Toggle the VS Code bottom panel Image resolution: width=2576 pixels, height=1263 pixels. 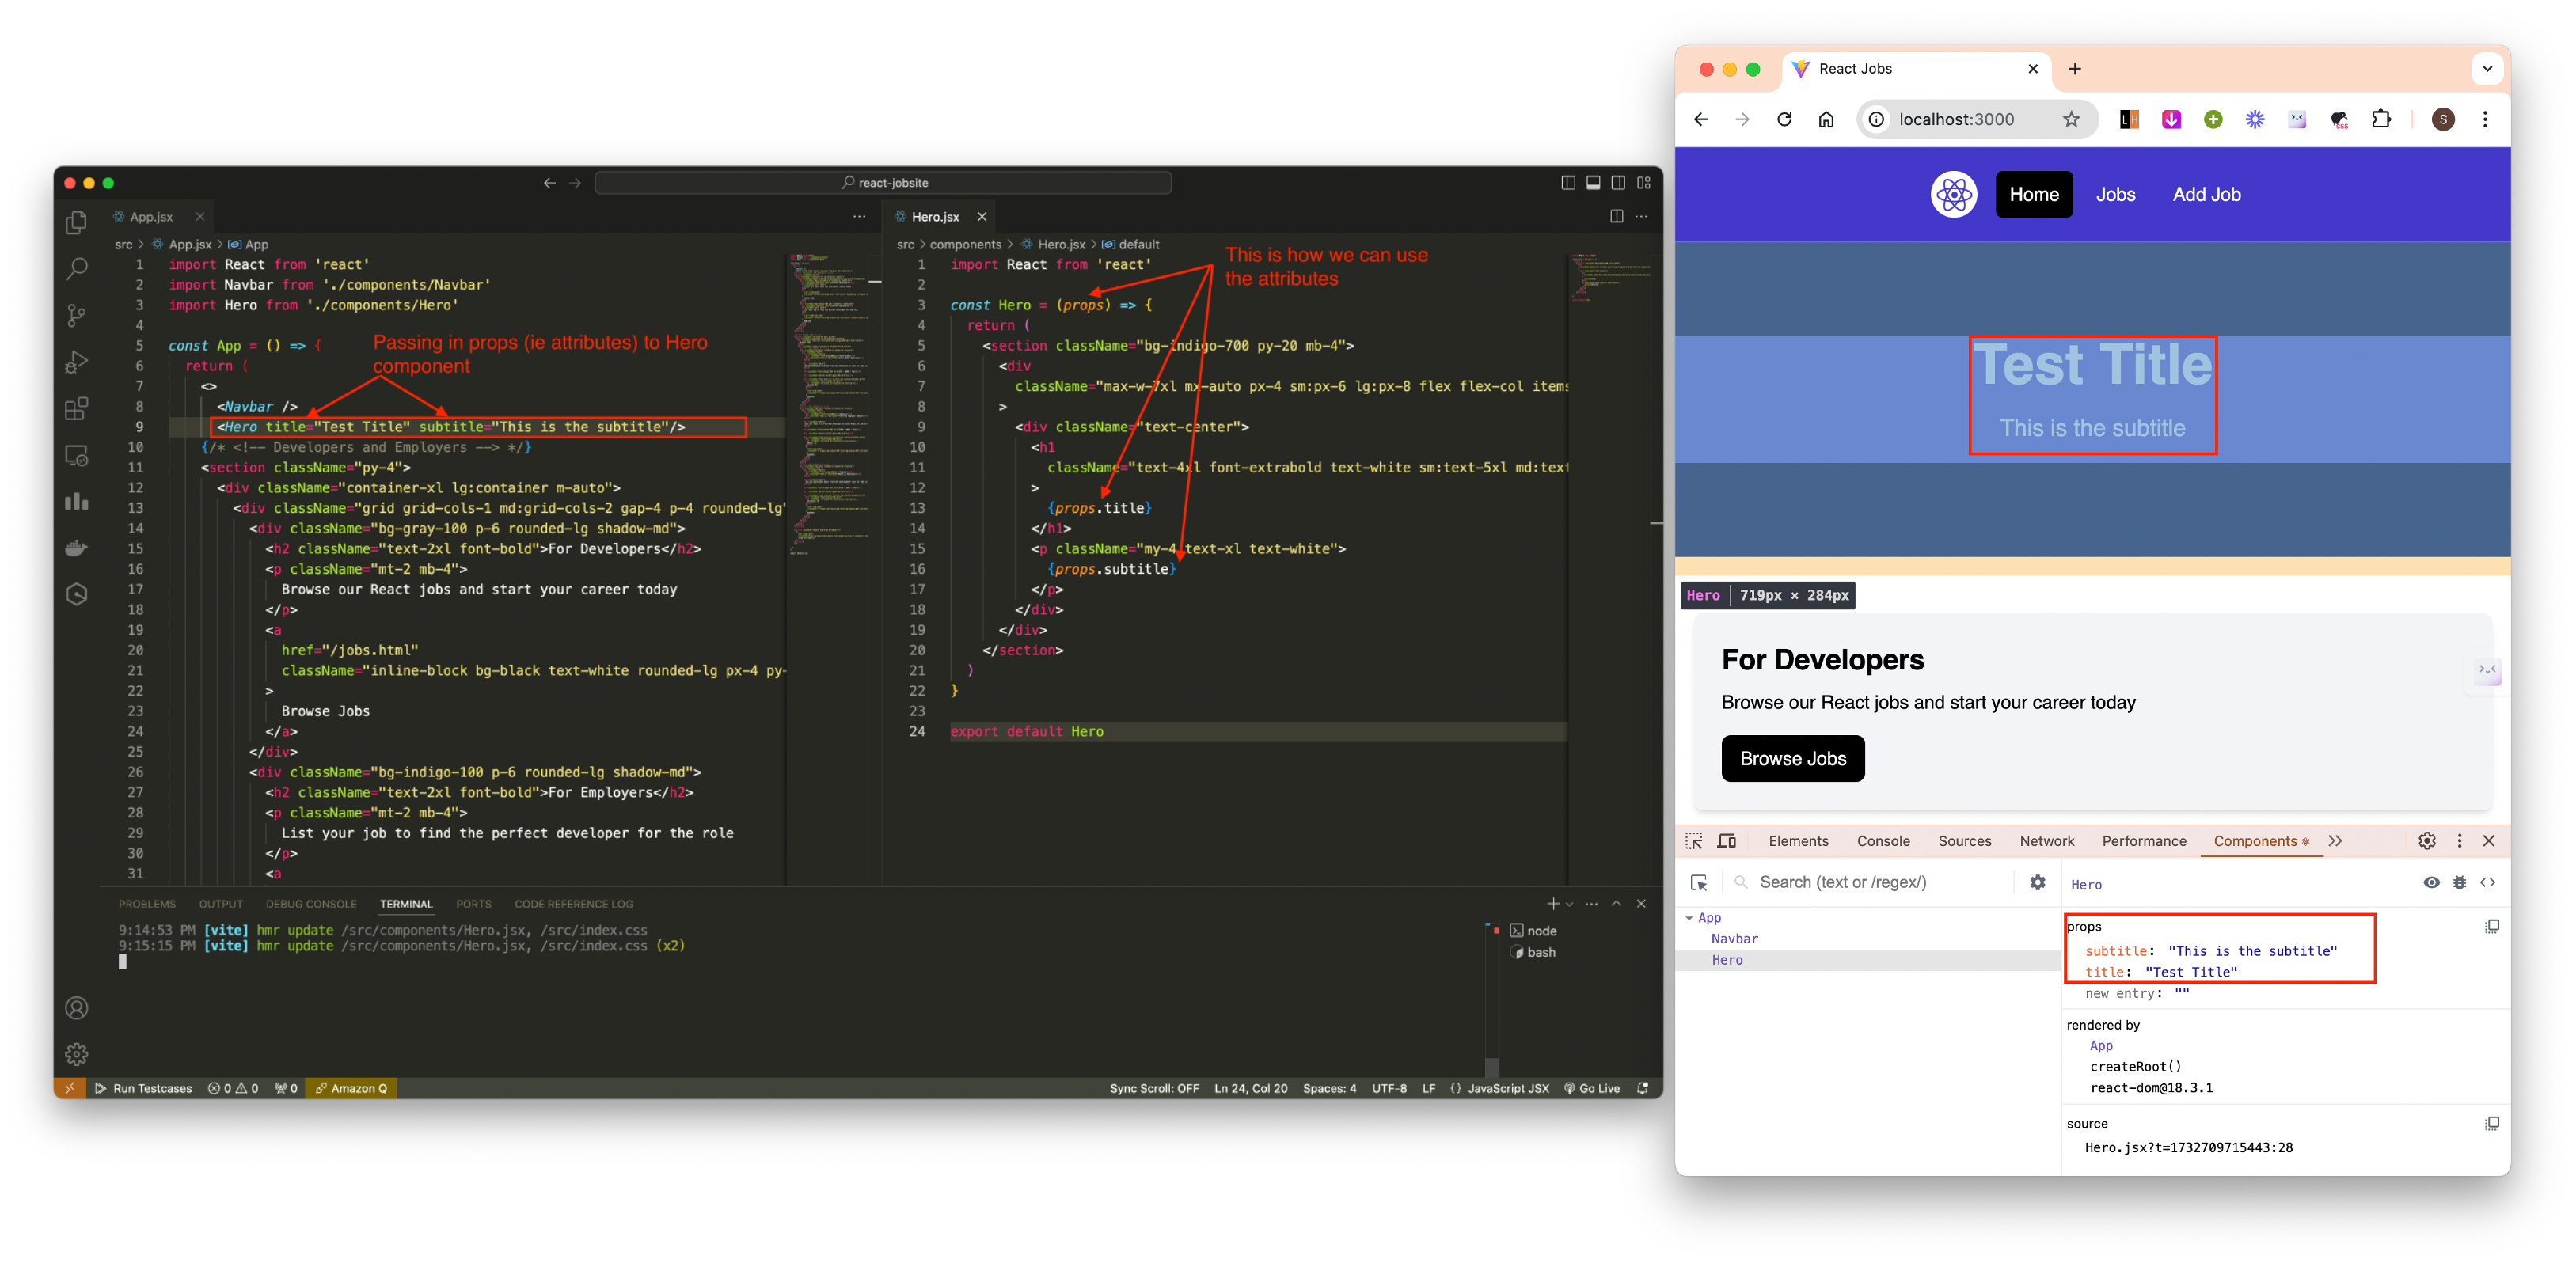pyautogui.click(x=1593, y=183)
